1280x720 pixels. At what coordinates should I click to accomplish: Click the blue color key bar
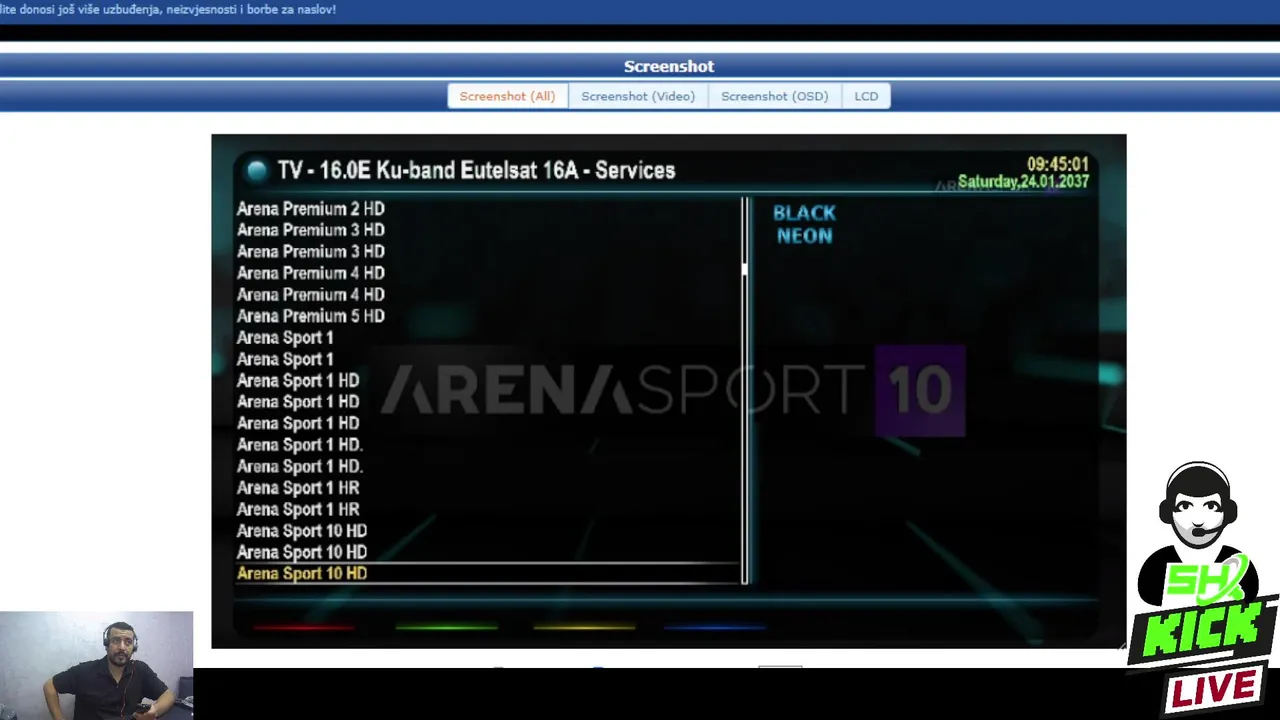click(x=715, y=627)
